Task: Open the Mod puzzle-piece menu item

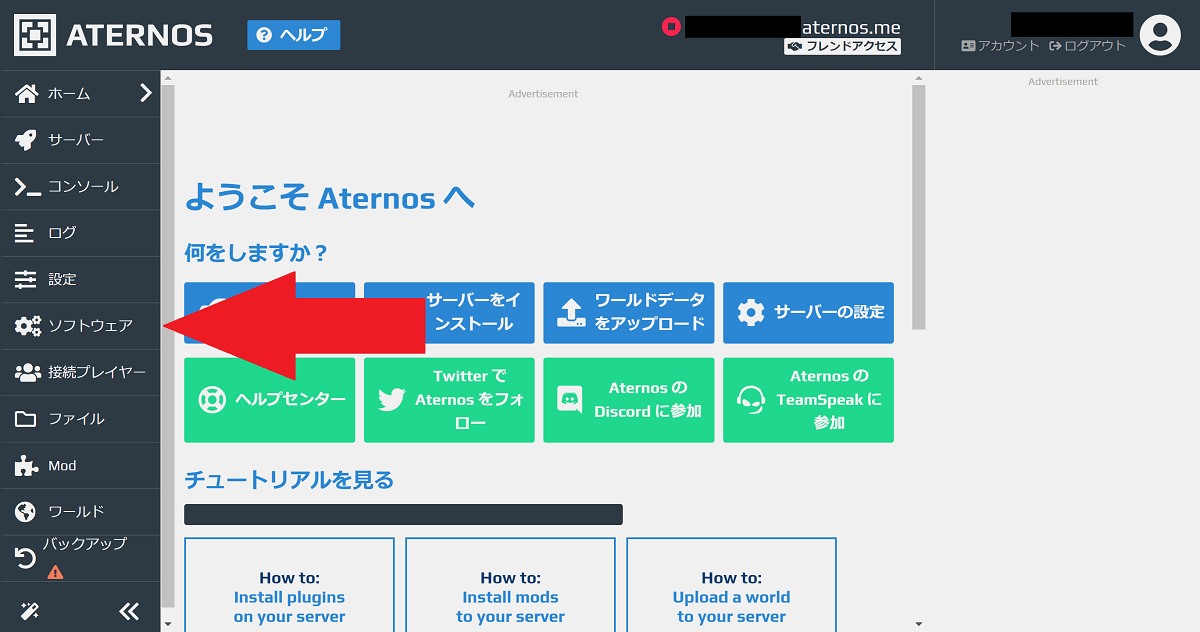Action: 80,466
